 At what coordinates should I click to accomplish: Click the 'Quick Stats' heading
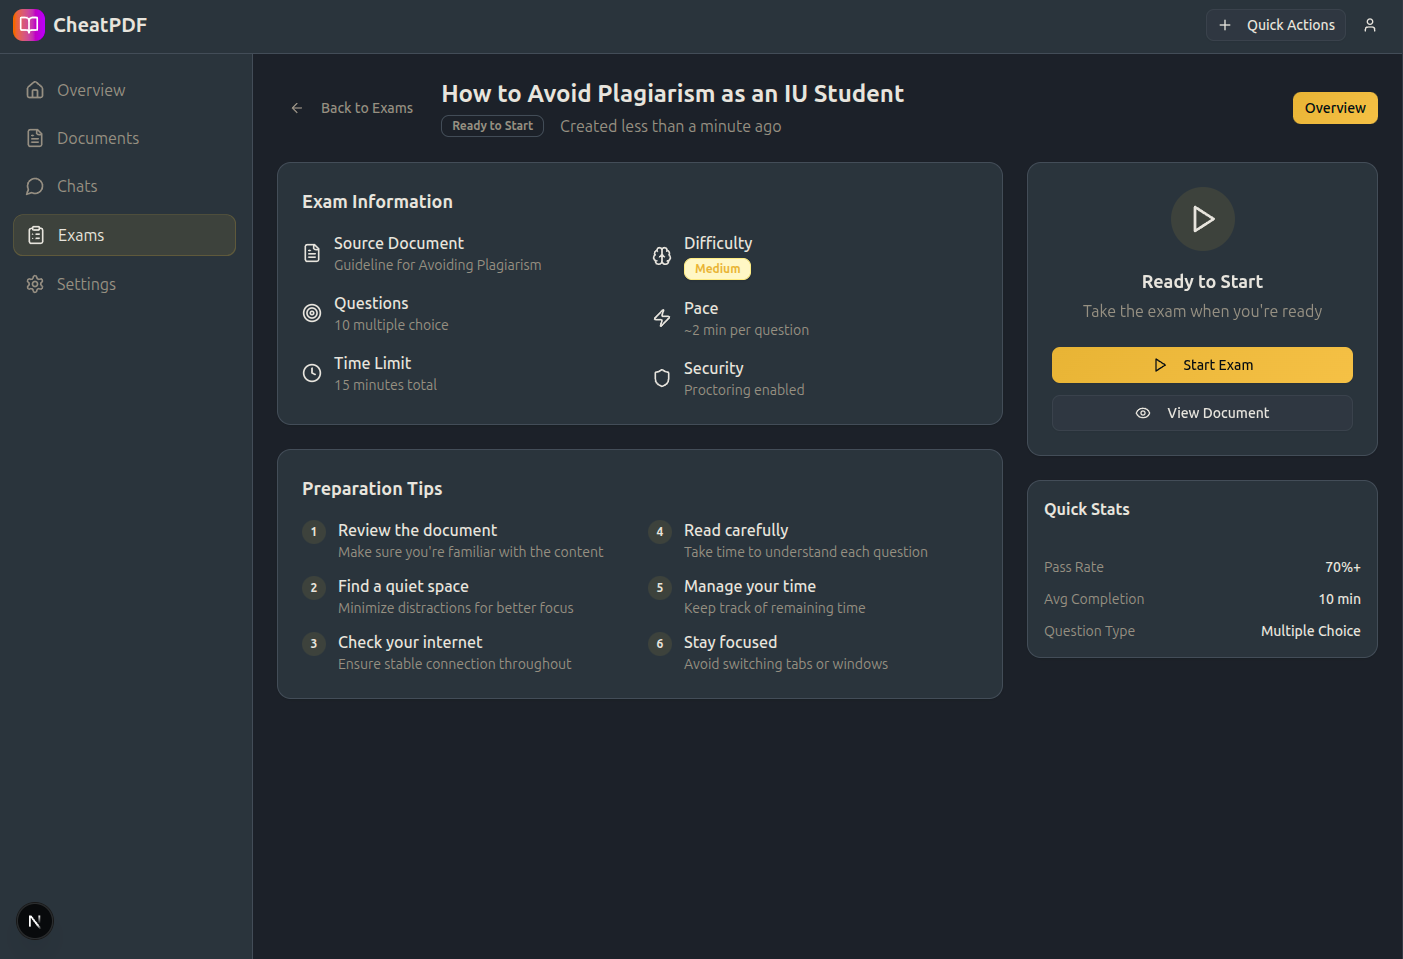click(x=1087, y=509)
